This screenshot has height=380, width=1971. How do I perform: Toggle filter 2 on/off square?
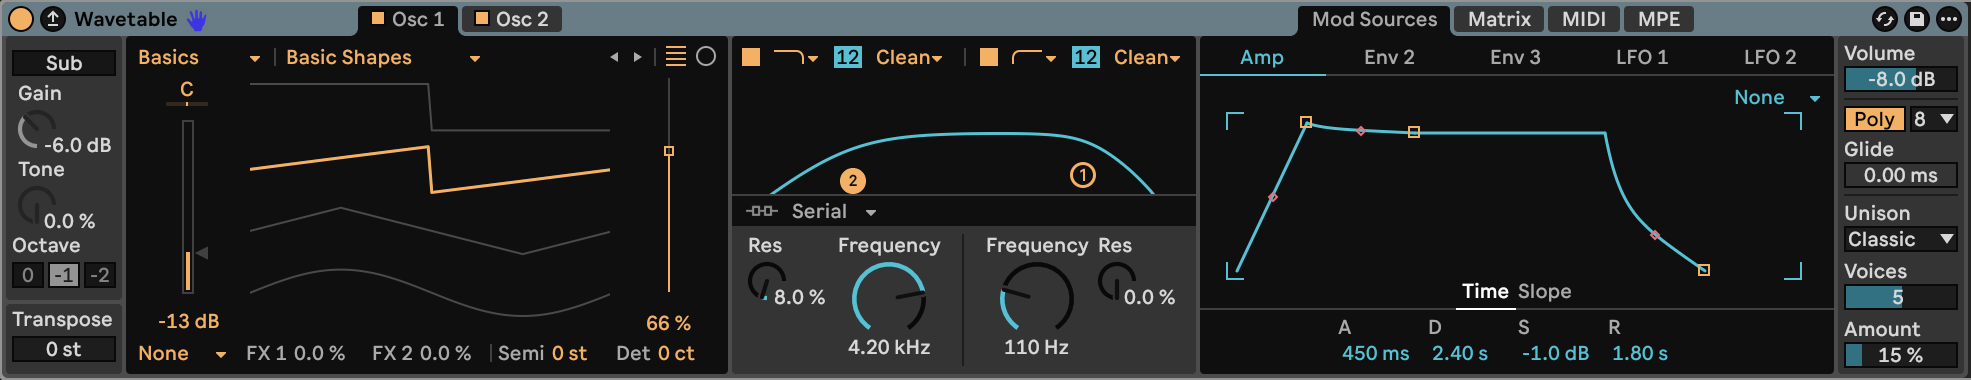[989, 57]
